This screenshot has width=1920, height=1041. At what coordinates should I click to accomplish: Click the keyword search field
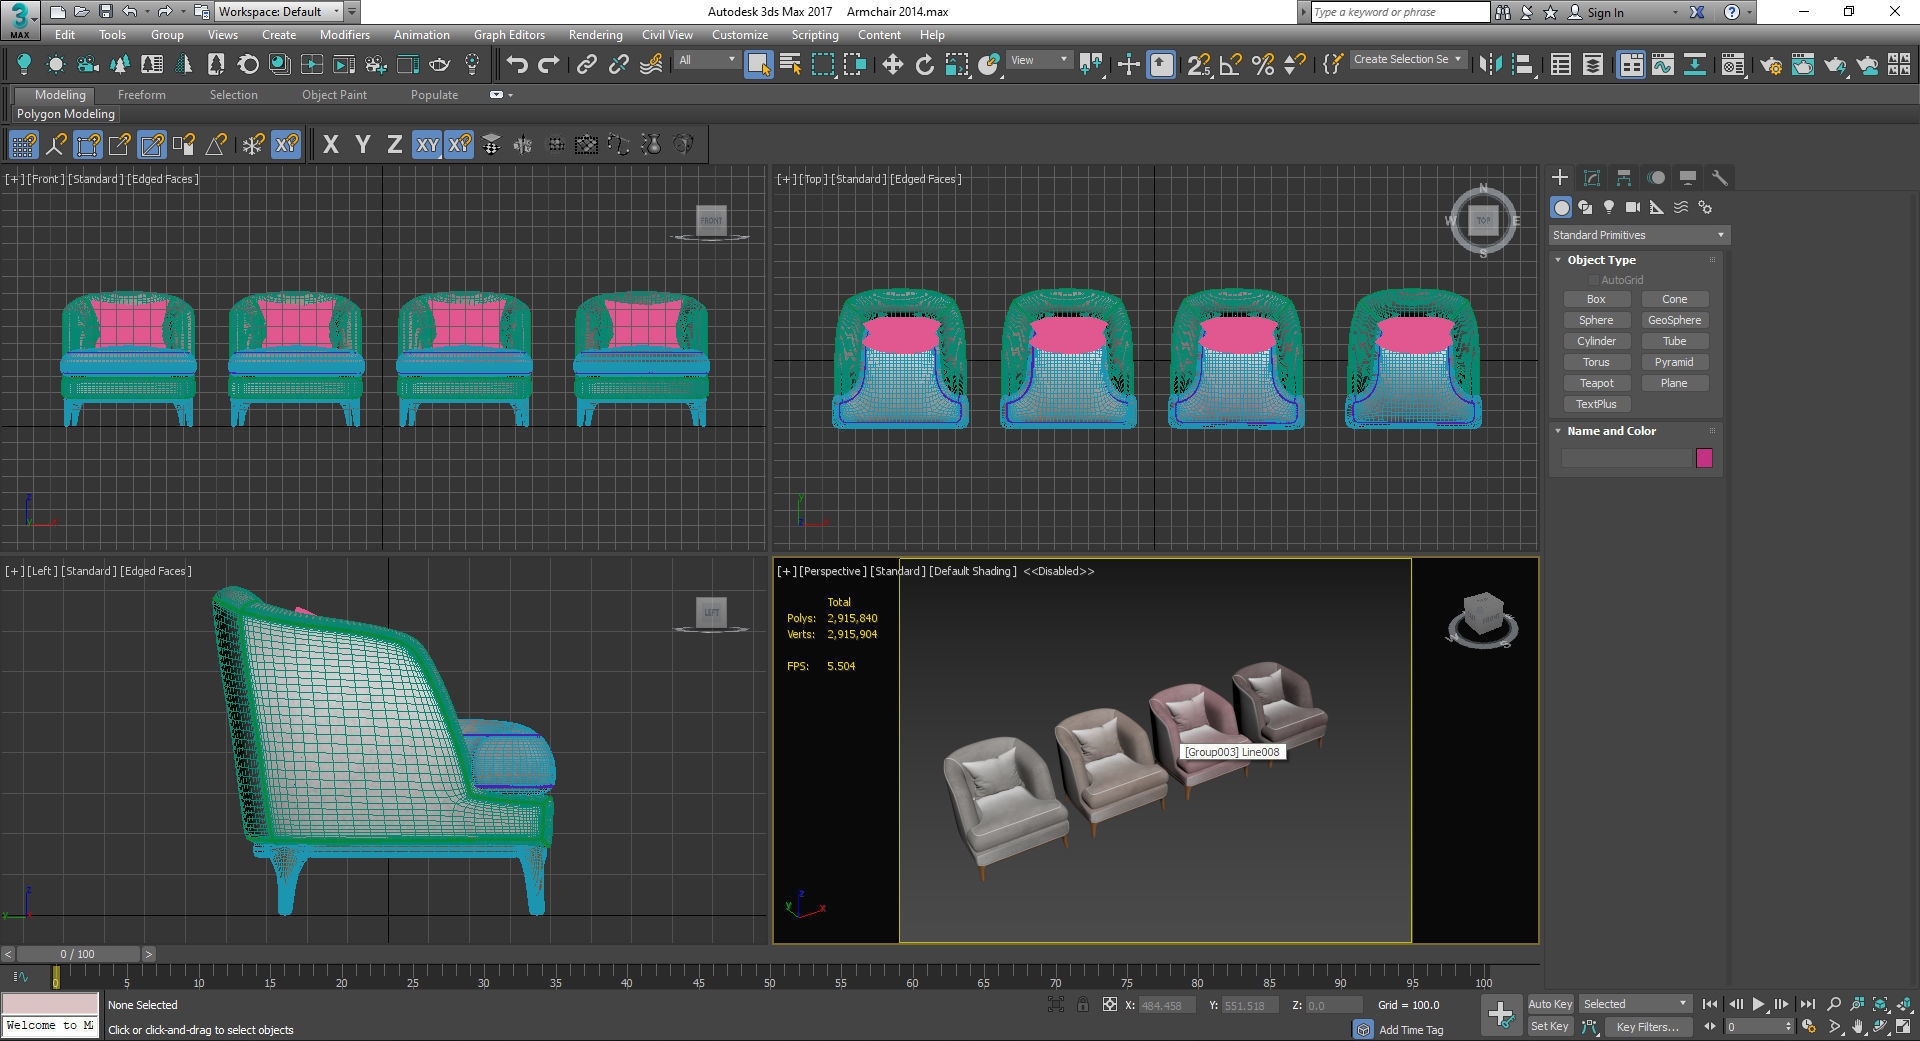coord(1399,12)
